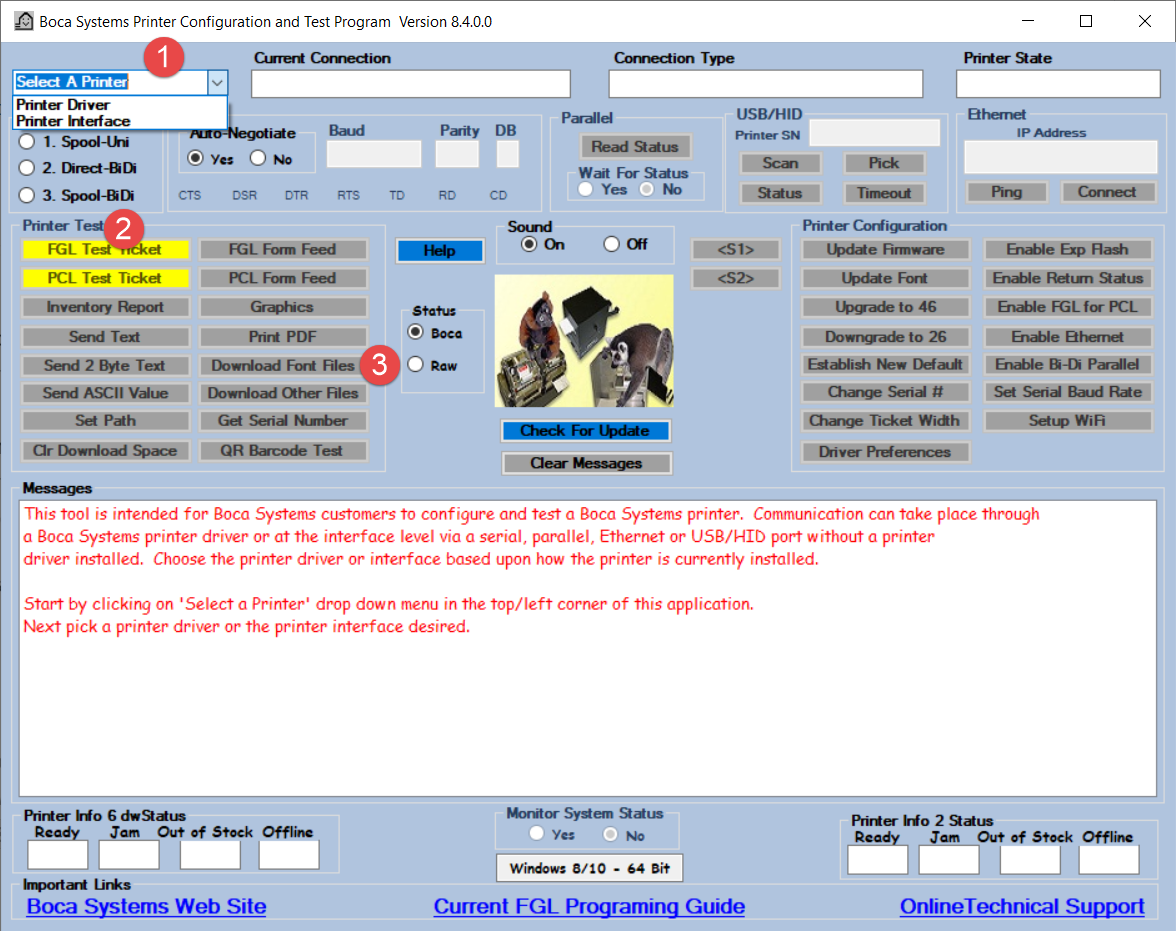Choose Printer Driver from the dropdown list
The width and height of the screenshot is (1176, 931).
pyautogui.click(x=63, y=104)
